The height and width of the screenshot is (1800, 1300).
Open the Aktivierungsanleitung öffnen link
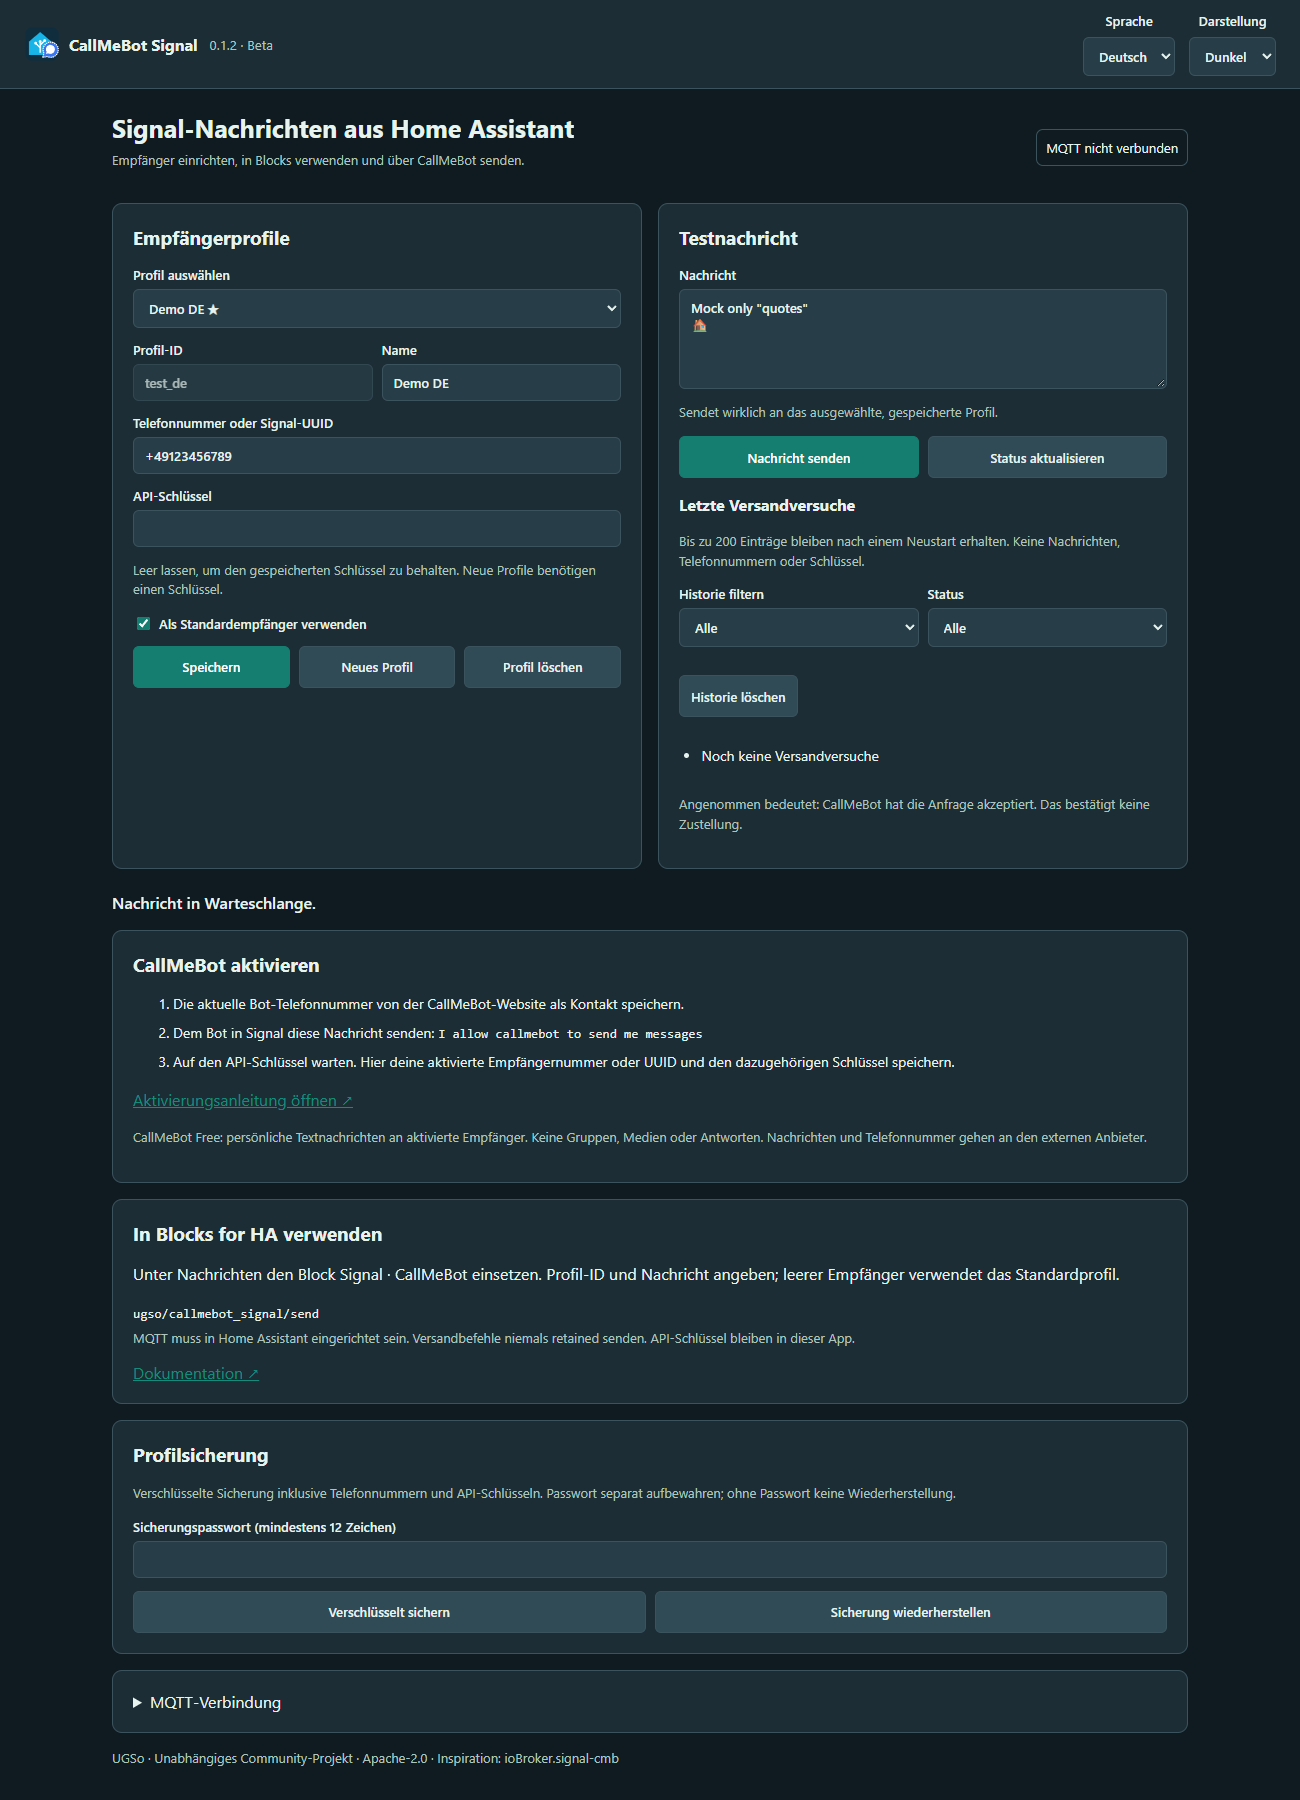pos(243,1100)
